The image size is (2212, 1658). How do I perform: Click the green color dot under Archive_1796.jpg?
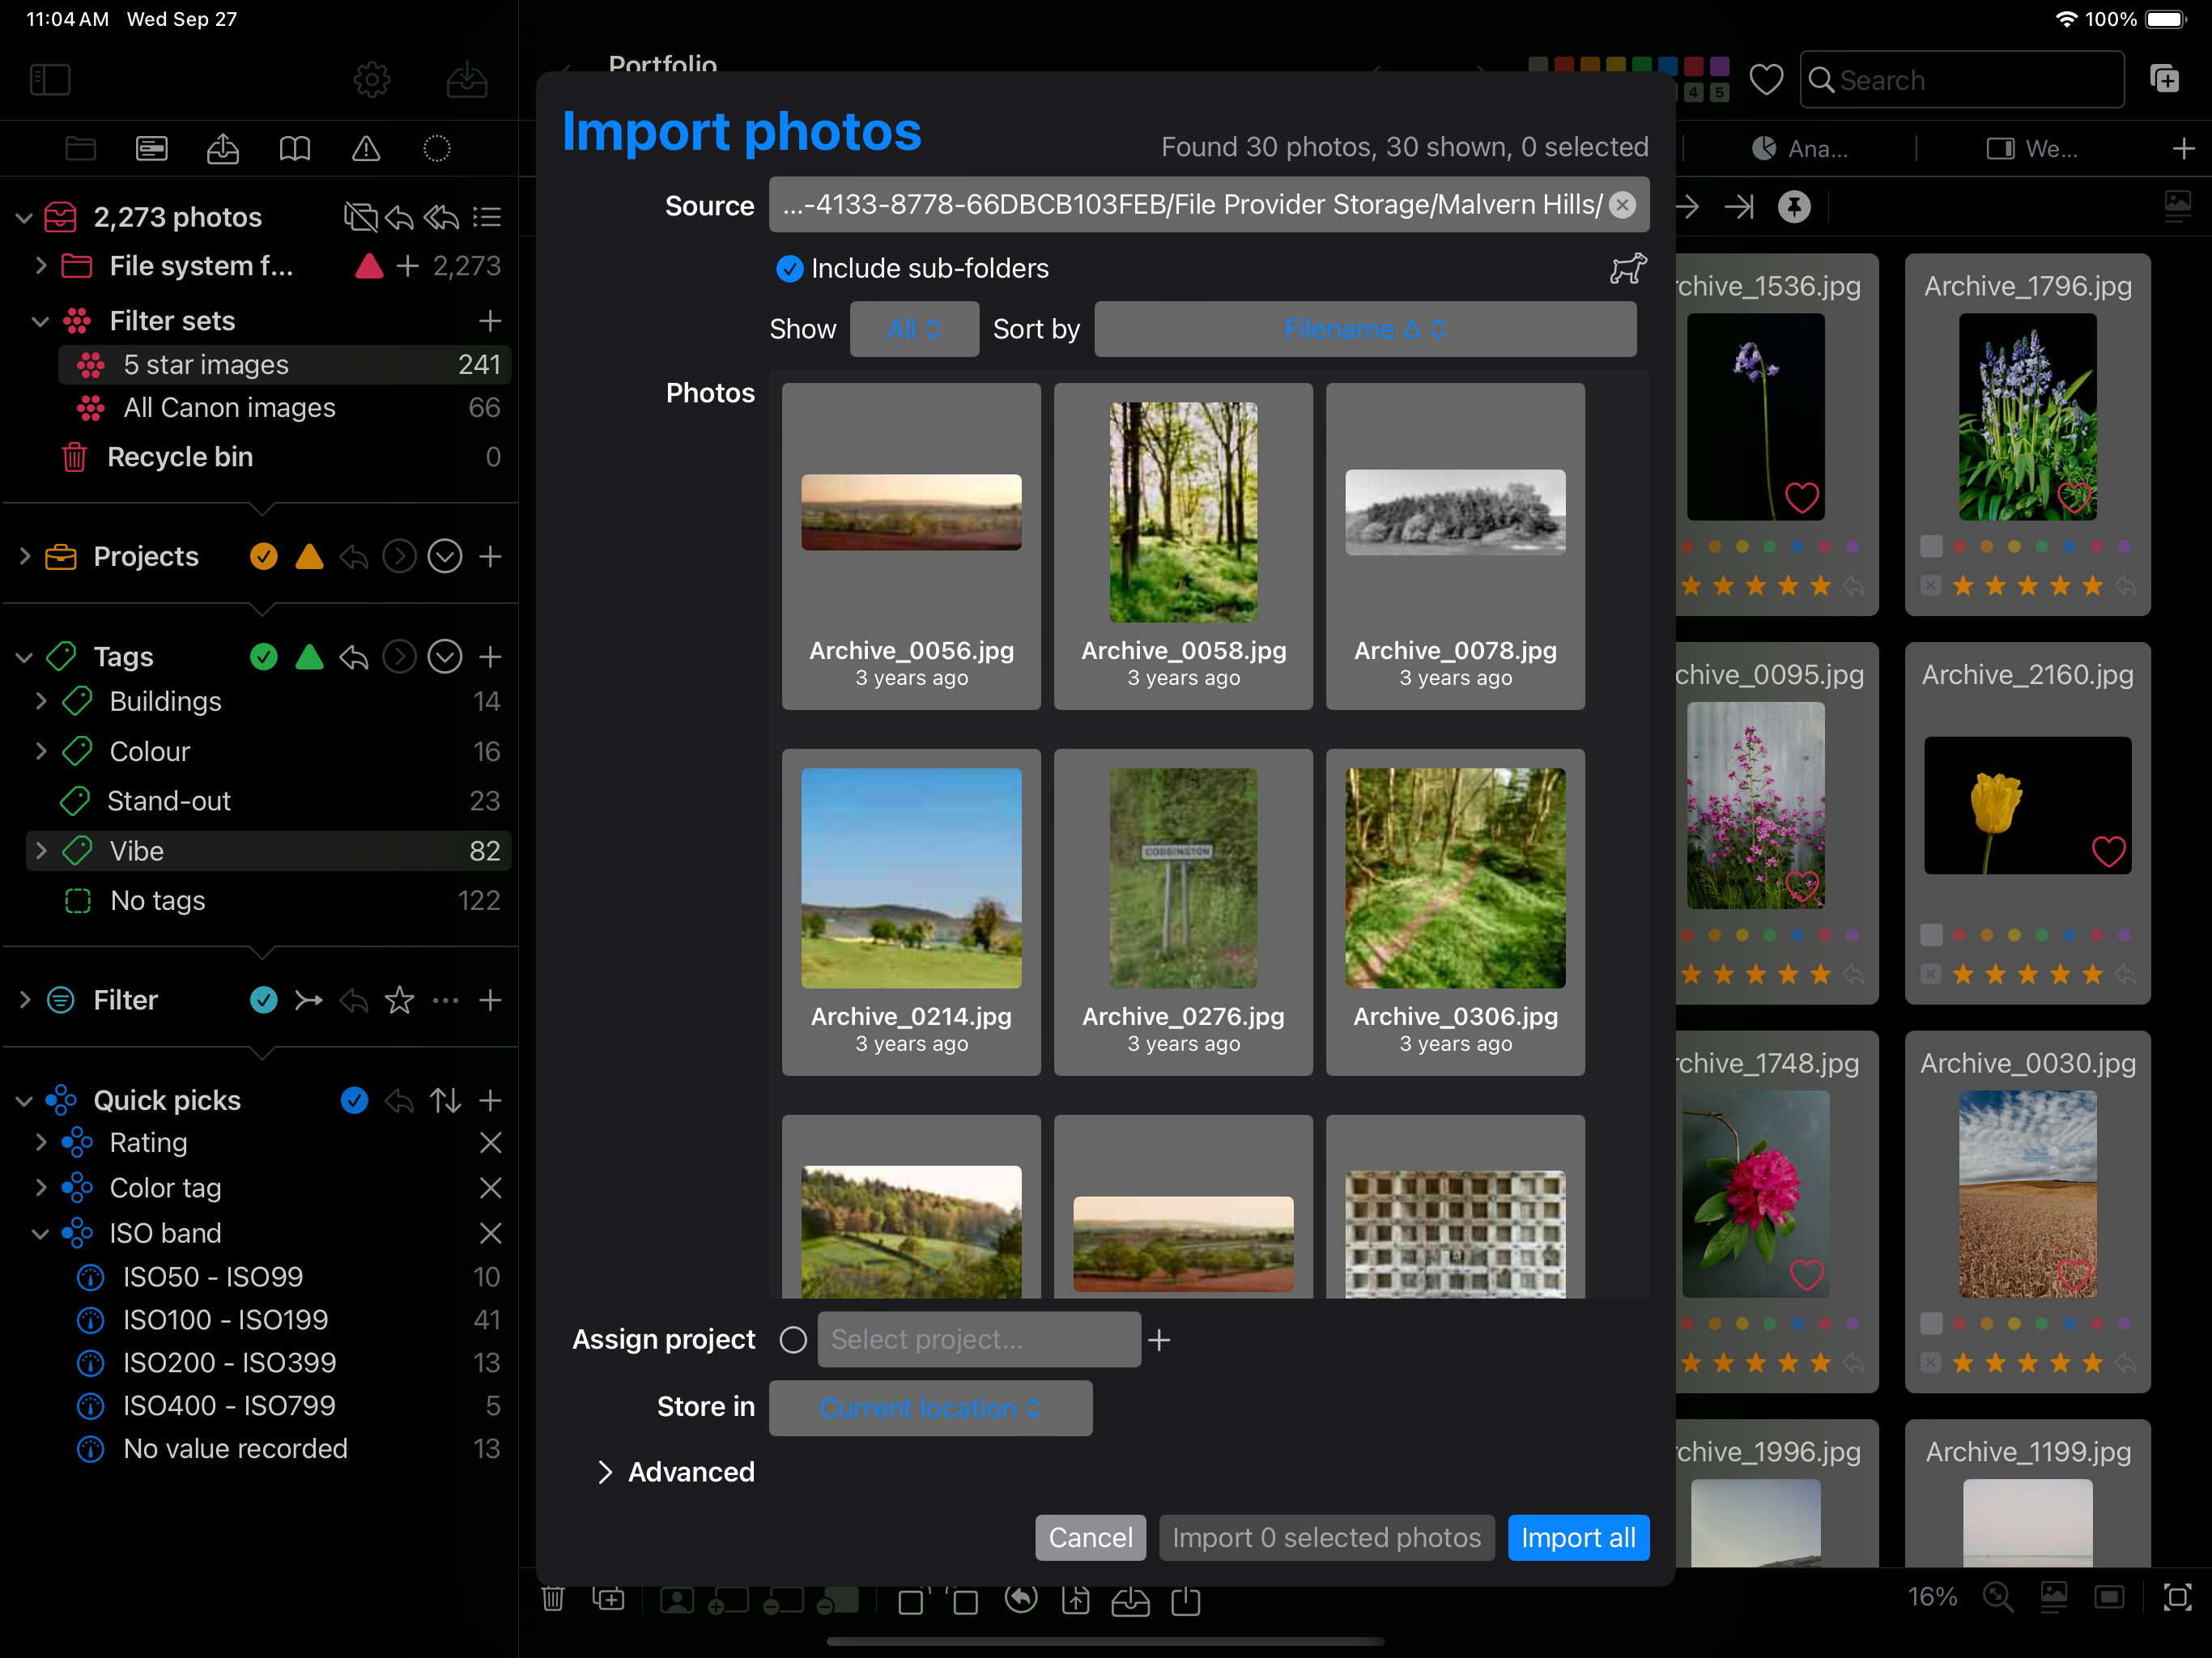2042,547
